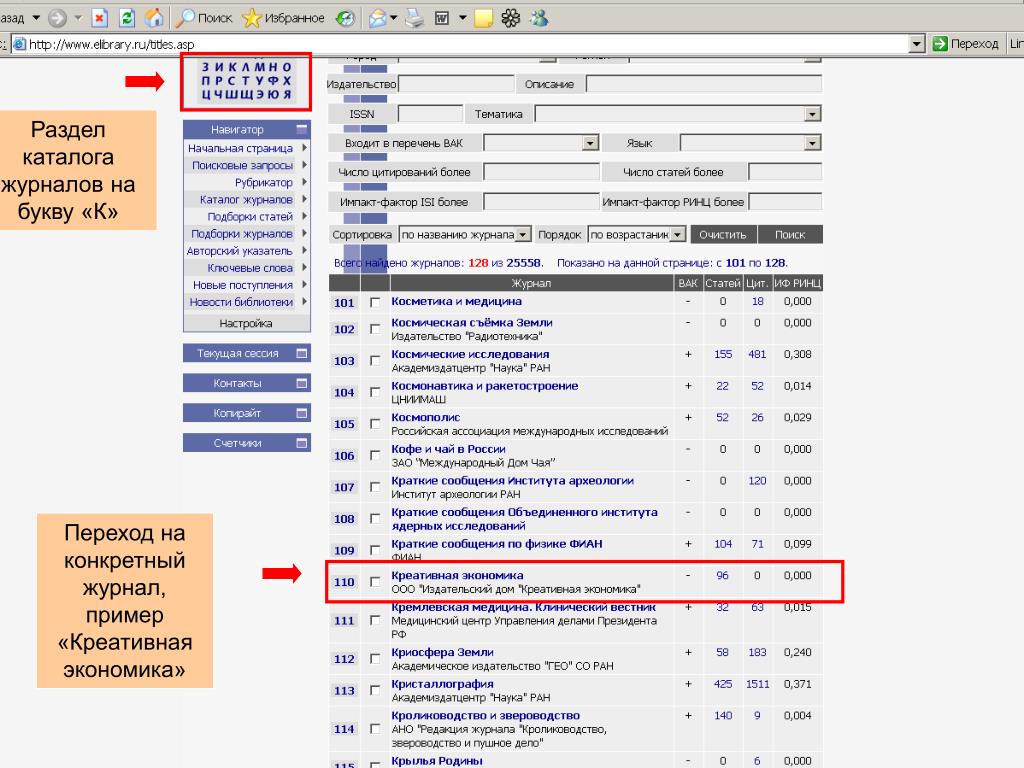
Task: Open the mail options dropdown arrow
Action: point(393,18)
